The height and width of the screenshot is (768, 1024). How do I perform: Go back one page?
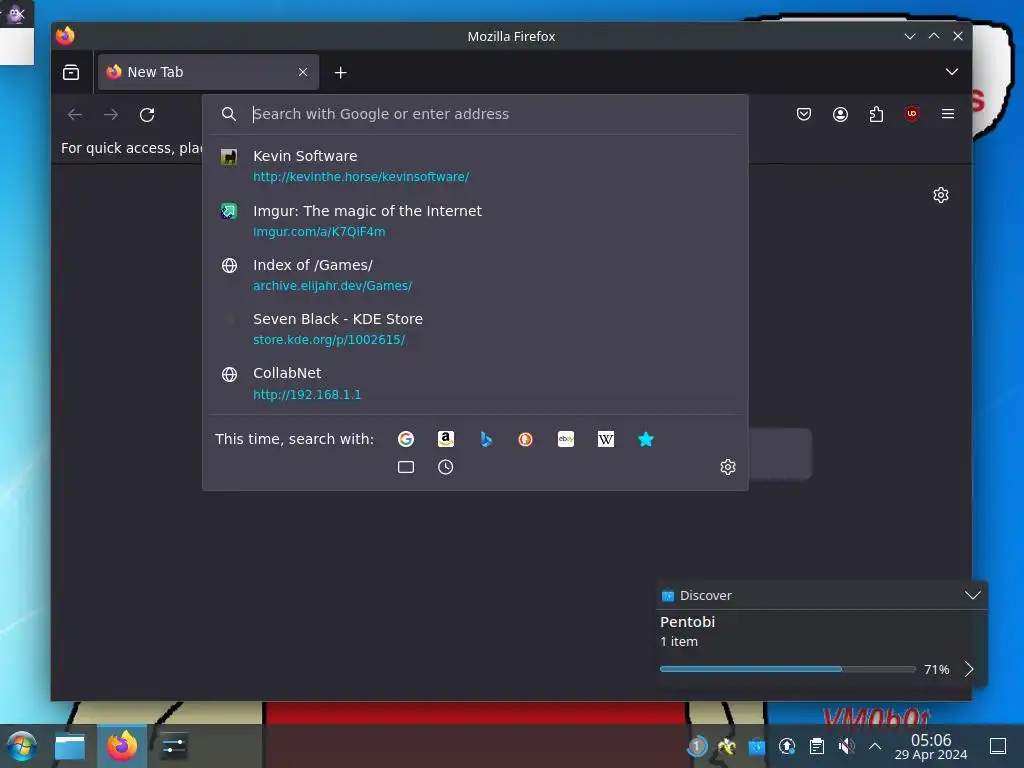coord(75,114)
